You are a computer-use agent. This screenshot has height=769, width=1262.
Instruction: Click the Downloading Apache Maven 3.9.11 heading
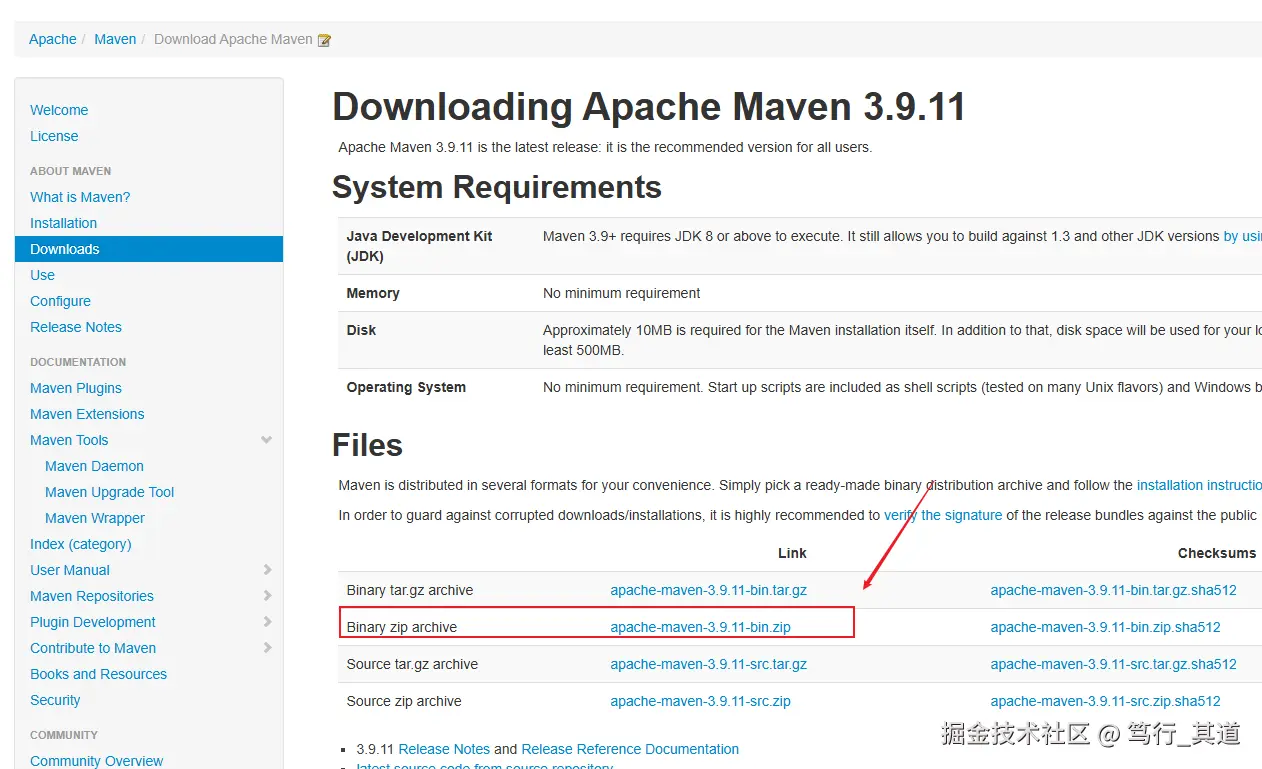[x=649, y=107]
